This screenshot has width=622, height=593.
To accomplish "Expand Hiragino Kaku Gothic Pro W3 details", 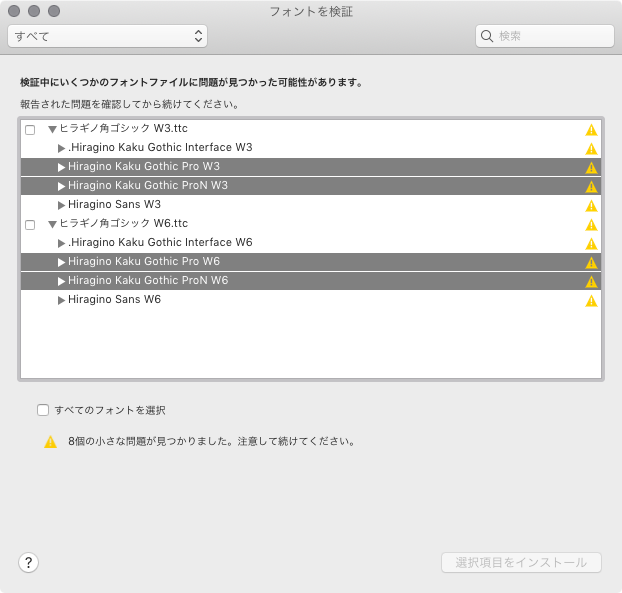I will point(61,167).
